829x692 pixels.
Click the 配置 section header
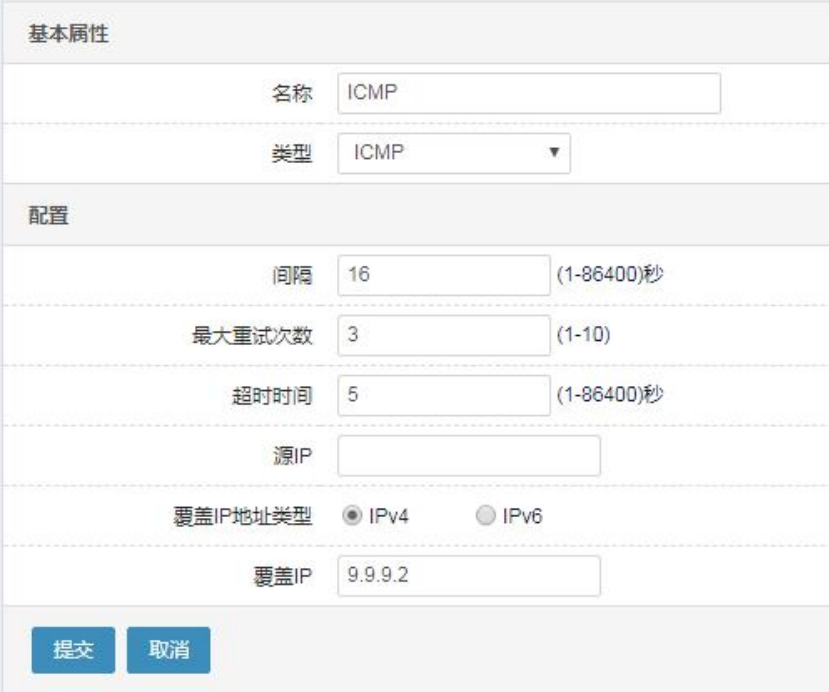(49, 215)
